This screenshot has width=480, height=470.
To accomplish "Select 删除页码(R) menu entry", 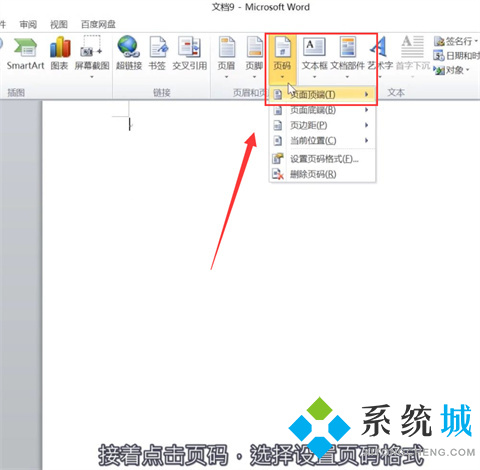I will pos(322,174).
